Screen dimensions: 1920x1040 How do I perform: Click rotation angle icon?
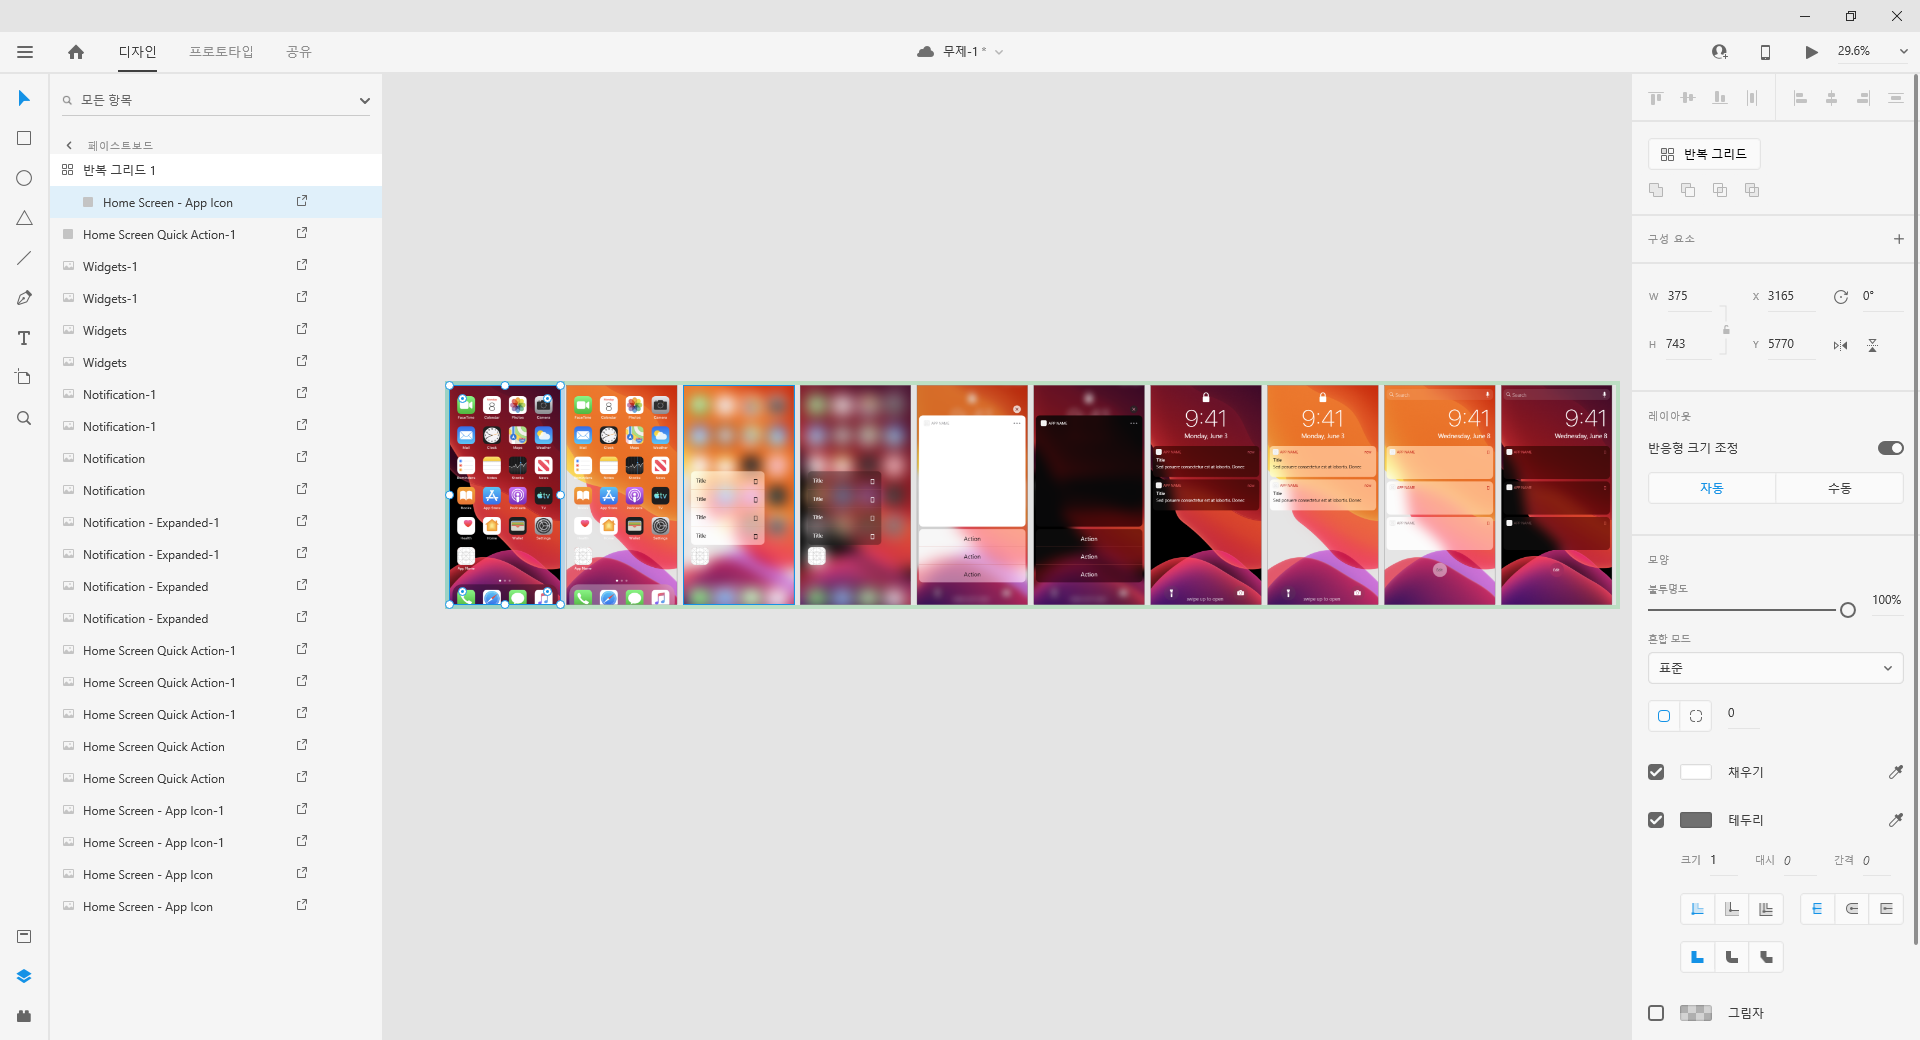[x=1841, y=297]
